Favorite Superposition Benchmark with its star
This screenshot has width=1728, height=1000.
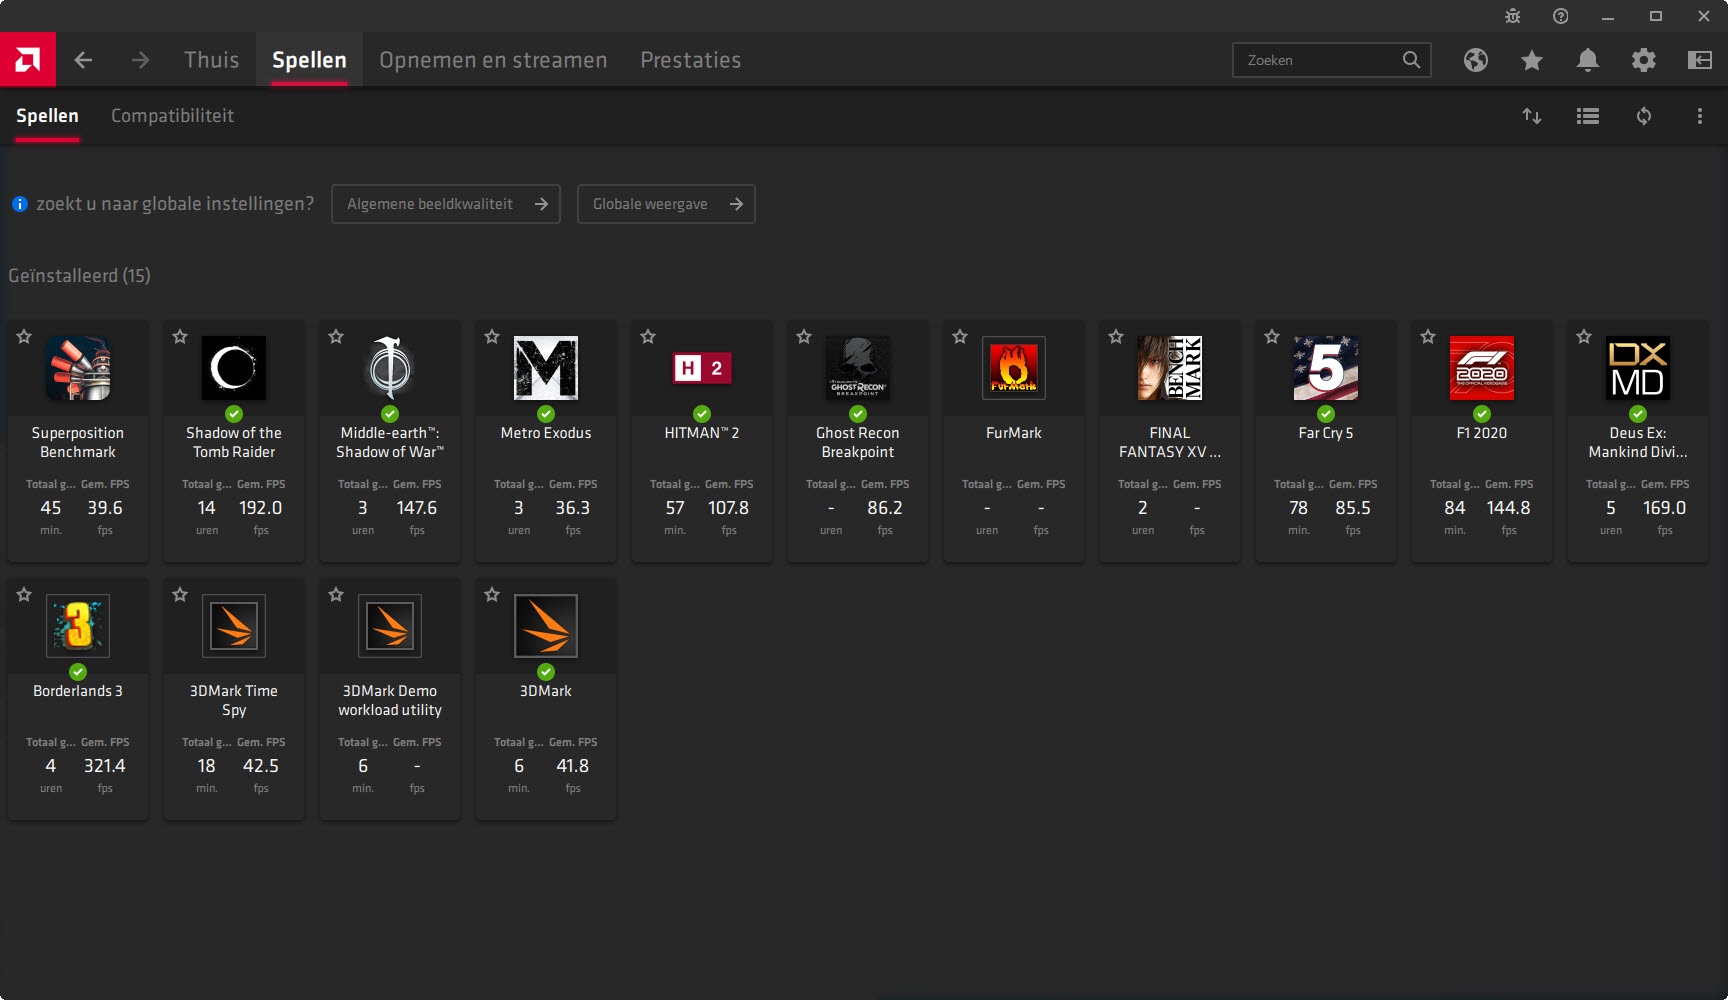coord(24,337)
